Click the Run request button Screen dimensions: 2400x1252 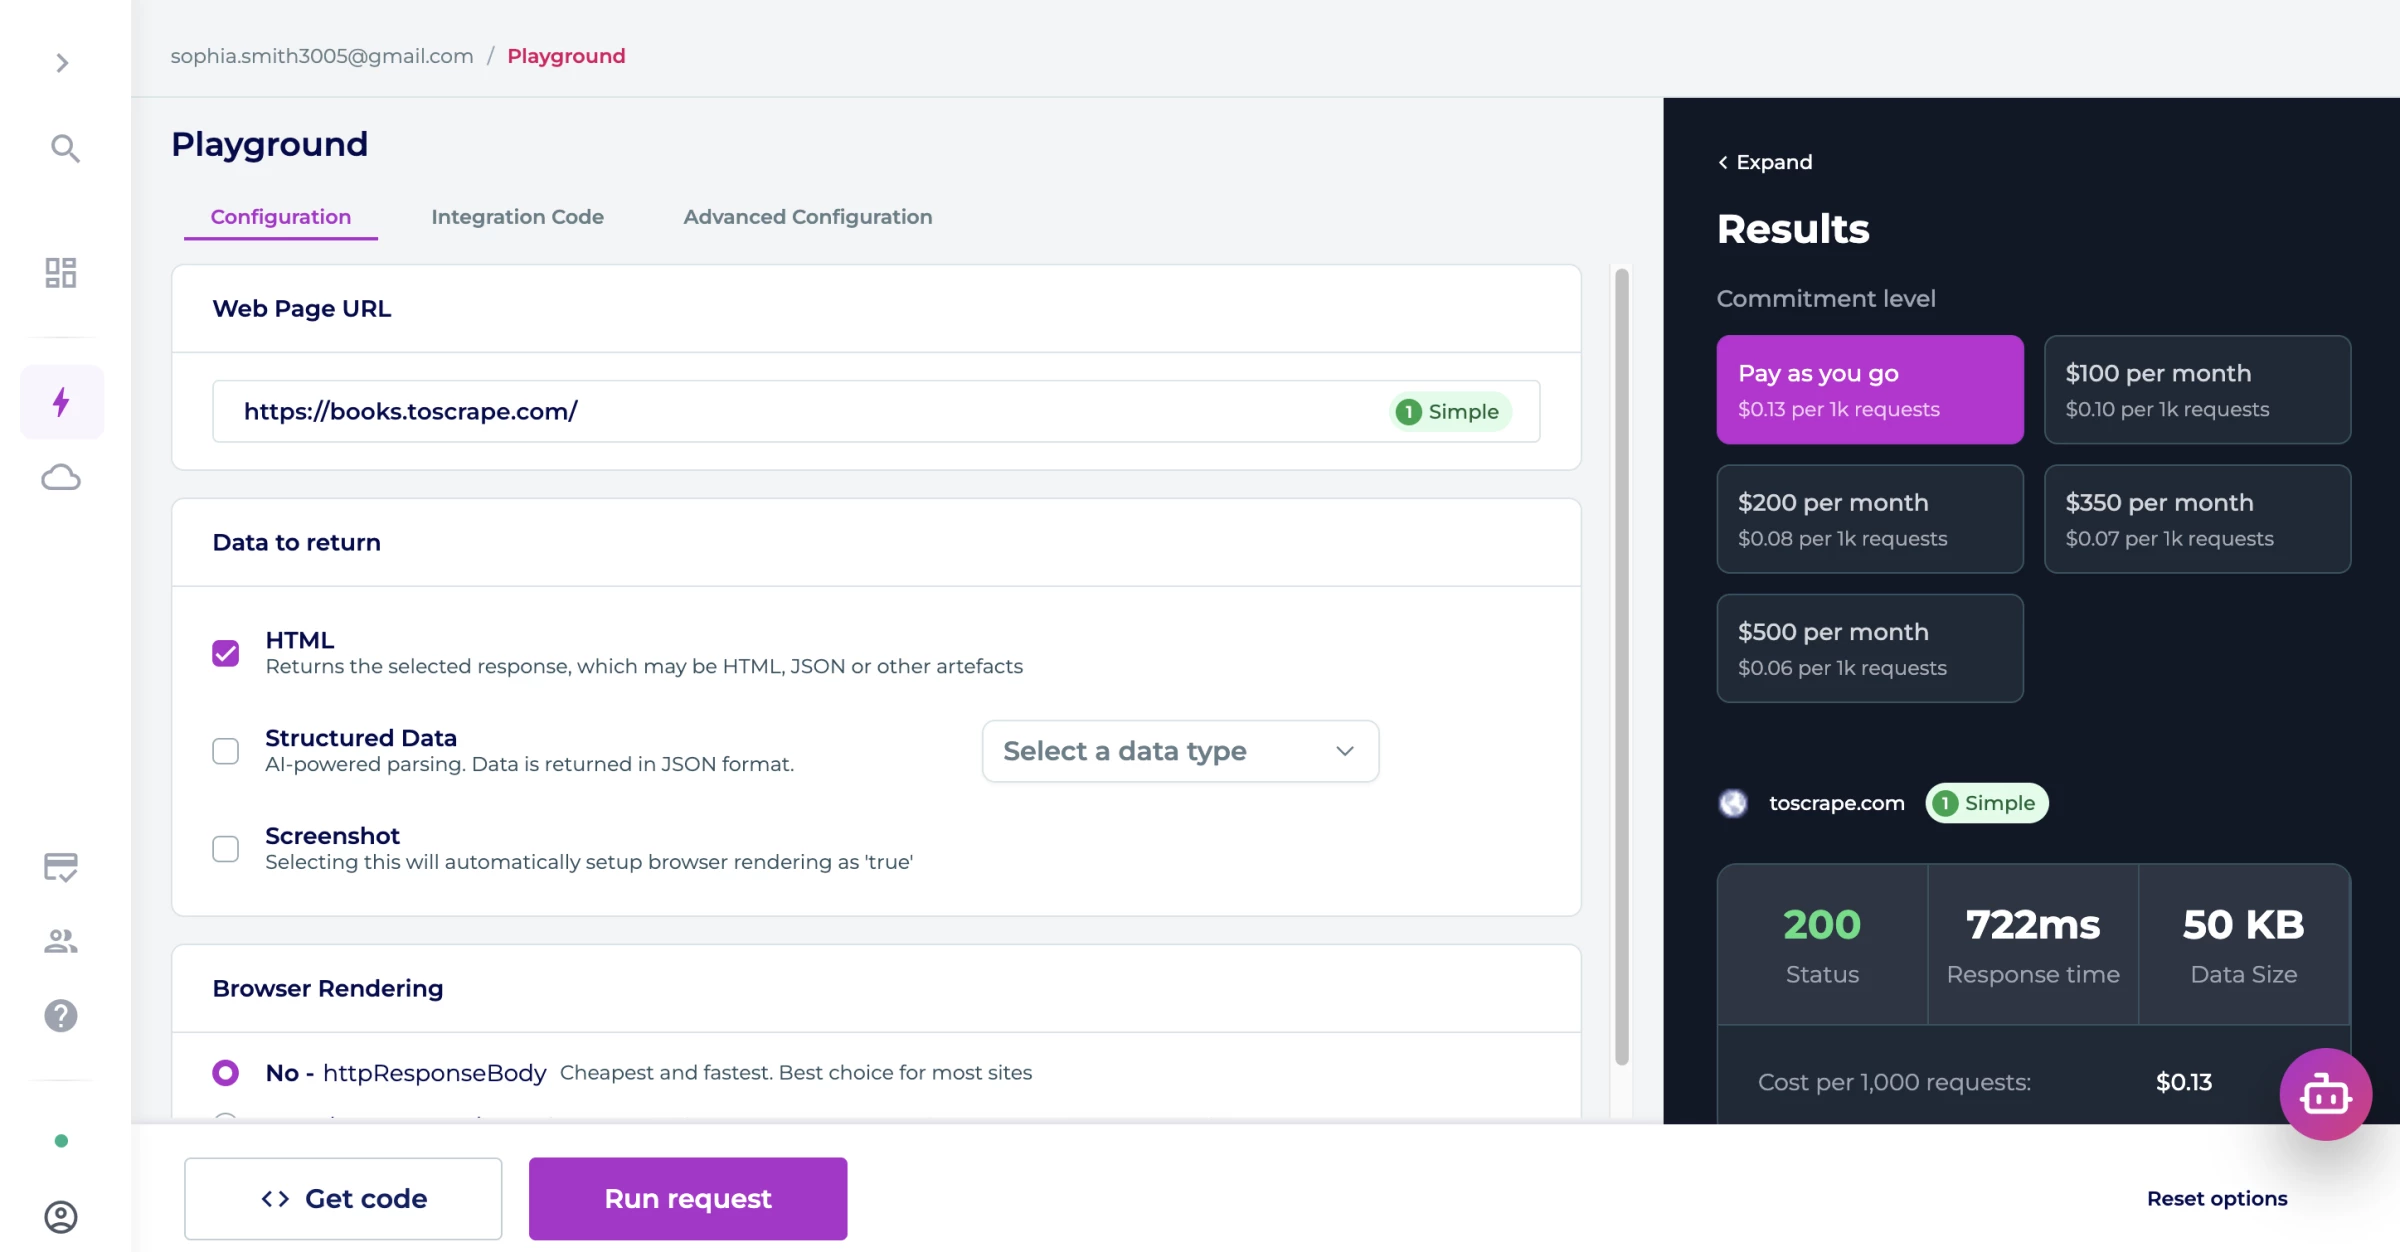tap(688, 1199)
